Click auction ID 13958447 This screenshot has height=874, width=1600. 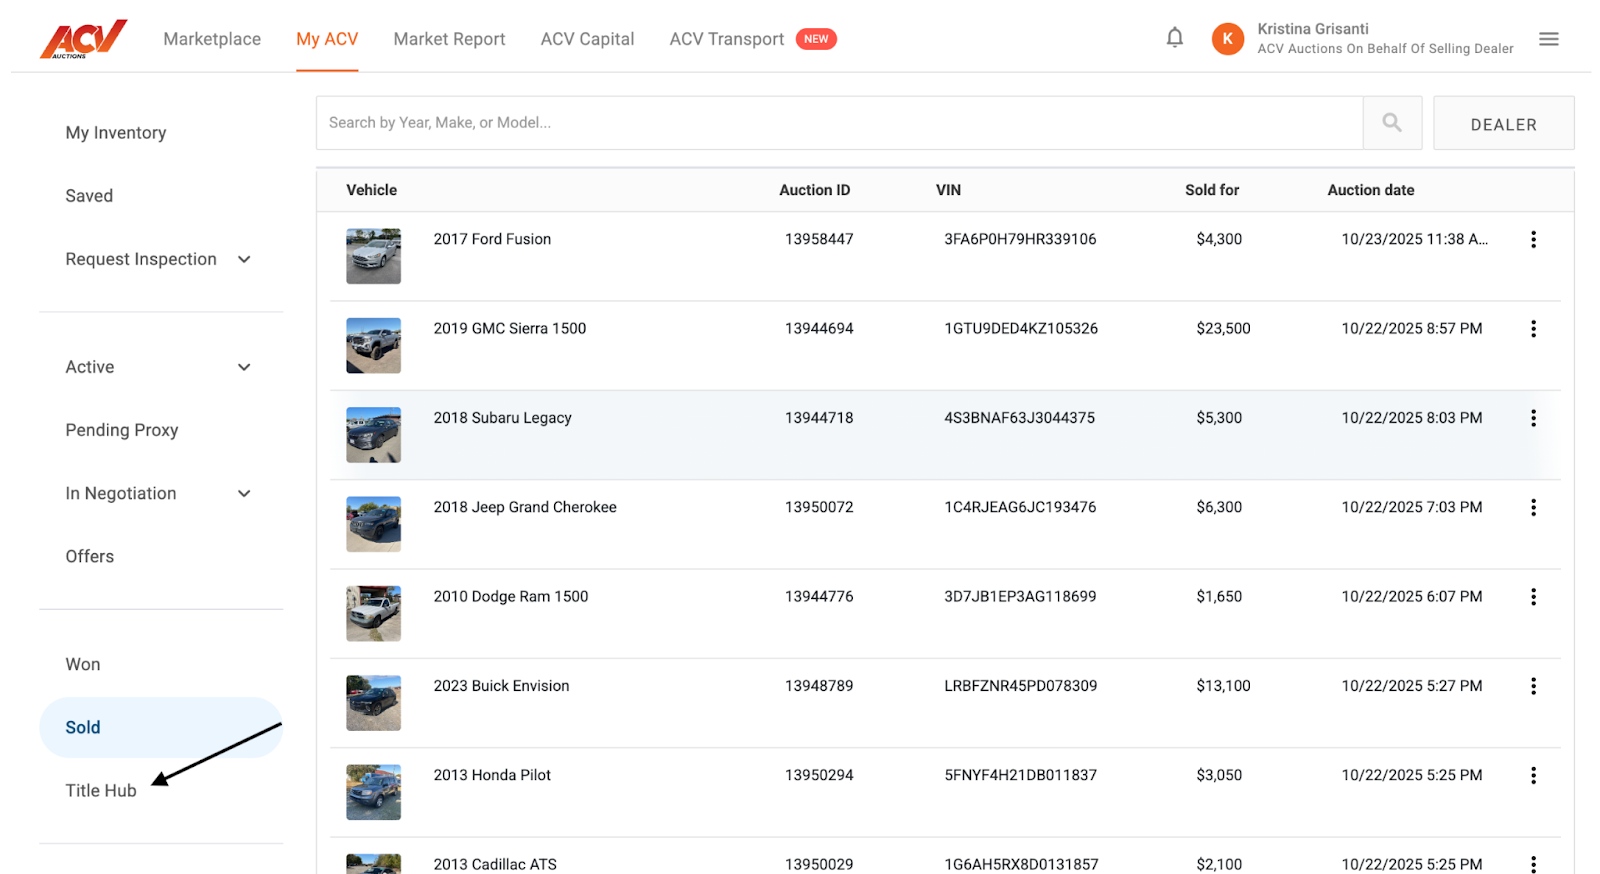click(x=819, y=239)
